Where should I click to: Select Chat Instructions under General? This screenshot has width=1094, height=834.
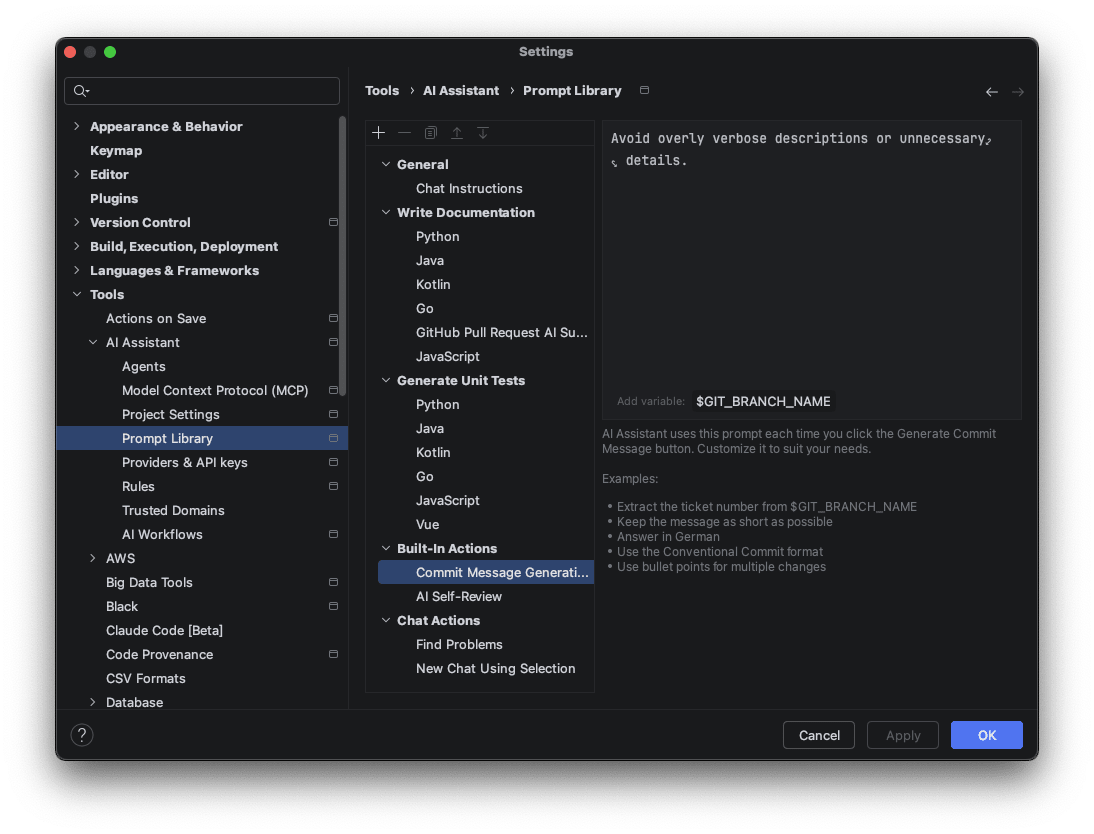[468, 188]
